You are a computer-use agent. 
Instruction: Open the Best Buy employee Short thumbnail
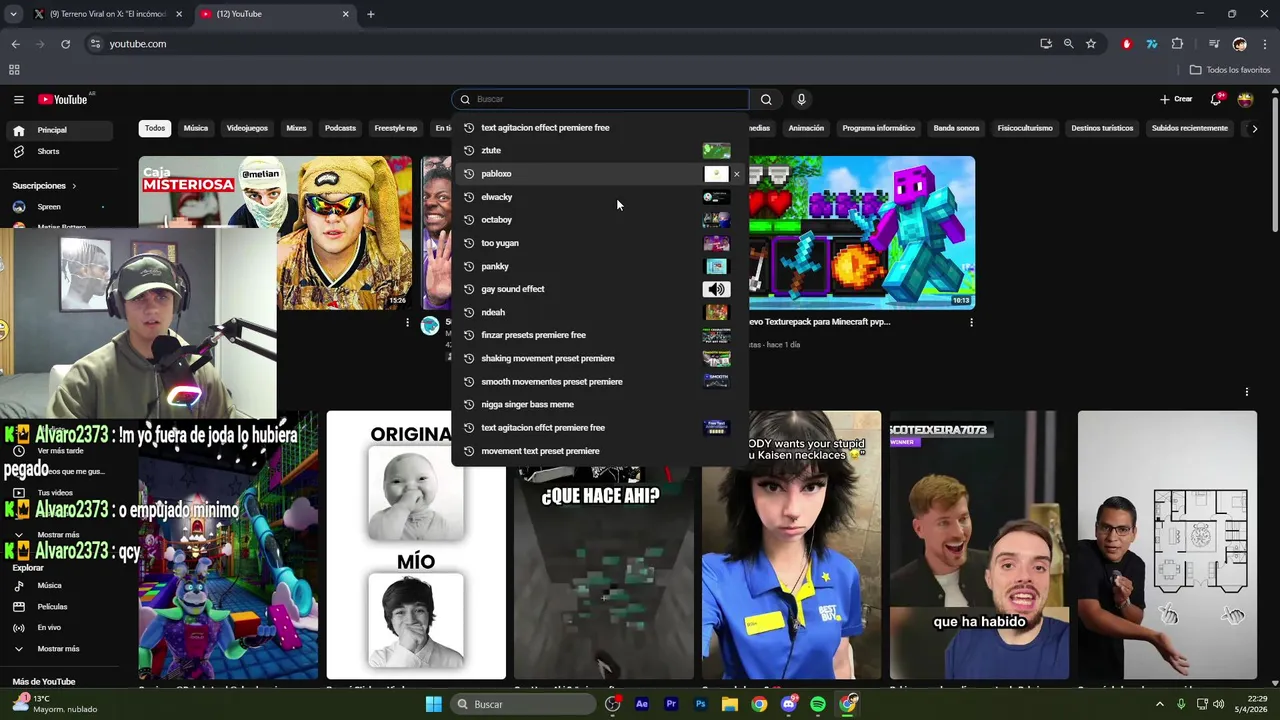pos(791,545)
